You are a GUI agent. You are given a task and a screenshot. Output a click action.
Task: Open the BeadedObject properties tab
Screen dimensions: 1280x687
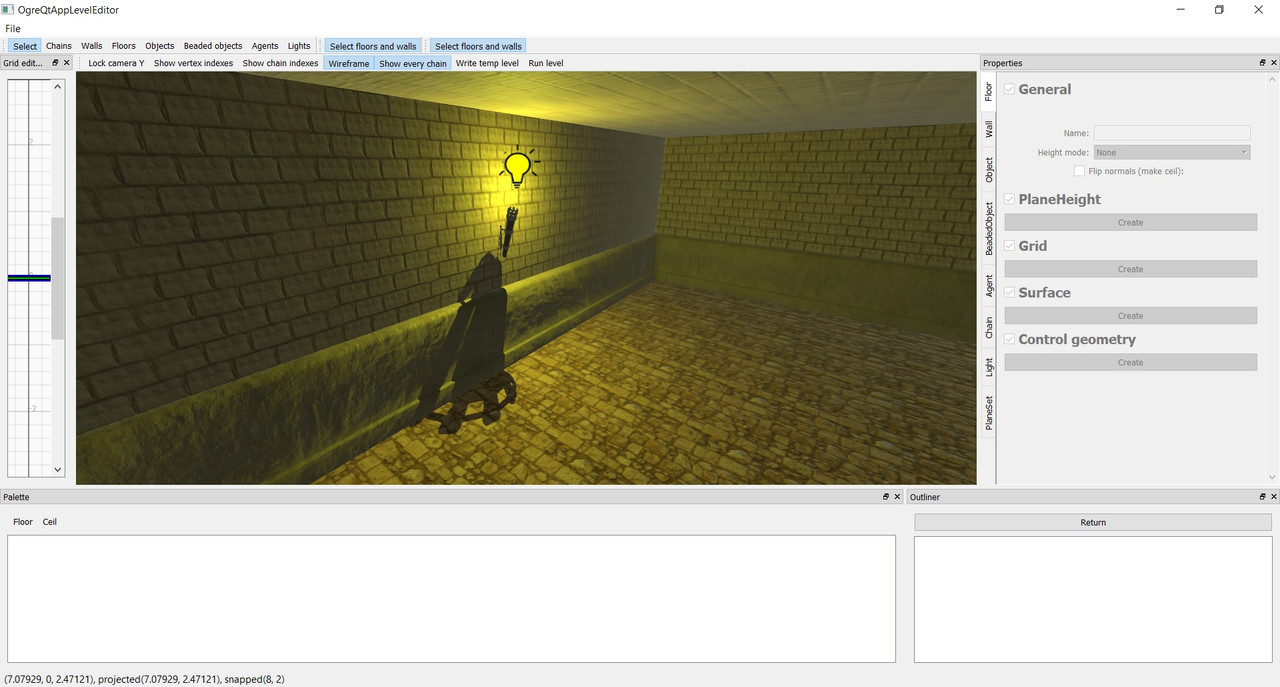[x=989, y=228]
